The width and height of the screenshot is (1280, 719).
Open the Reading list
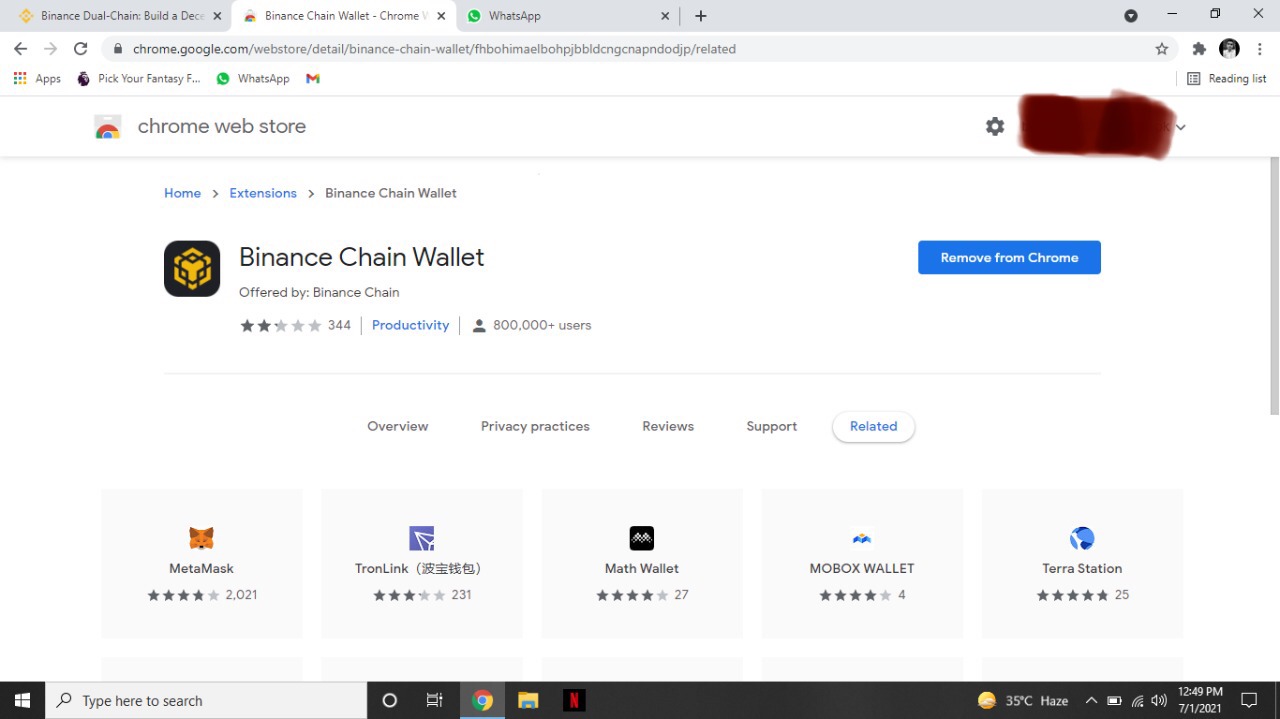point(1226,78)
